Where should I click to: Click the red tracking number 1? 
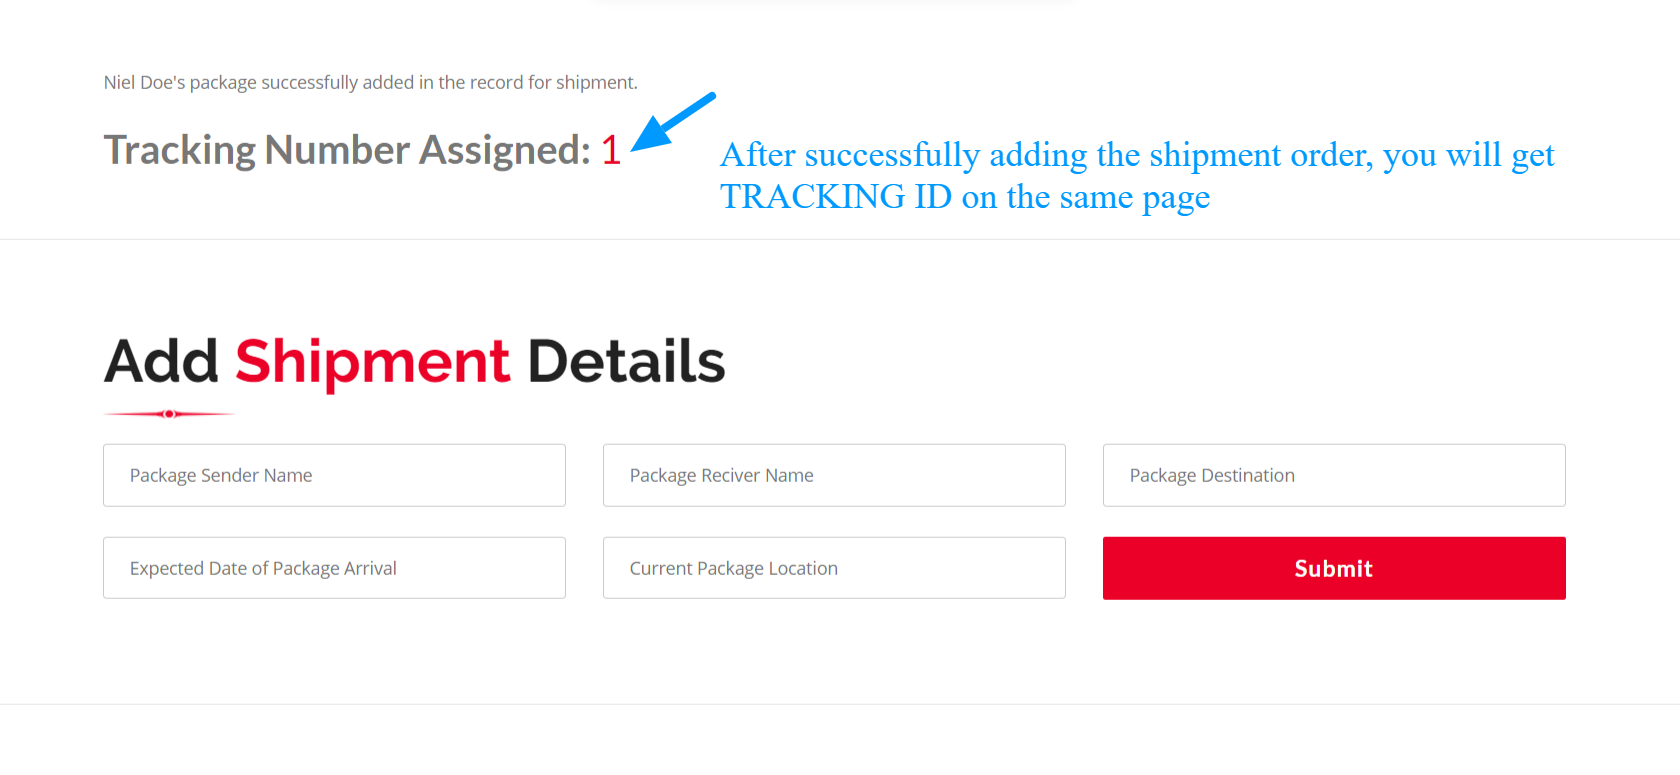610,150
